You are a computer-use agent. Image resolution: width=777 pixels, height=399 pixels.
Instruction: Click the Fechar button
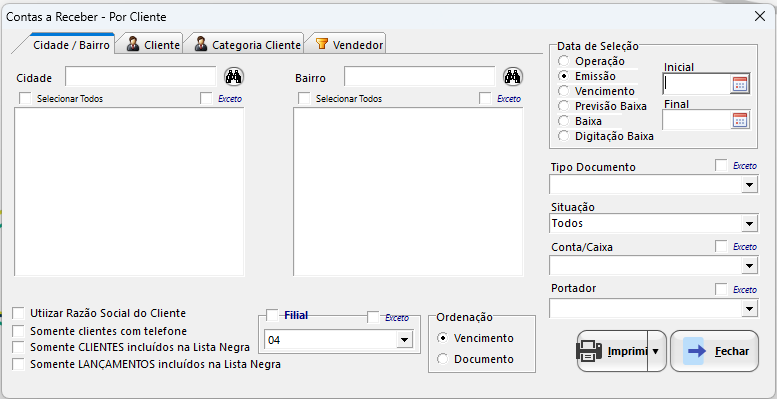pos(715,351)
